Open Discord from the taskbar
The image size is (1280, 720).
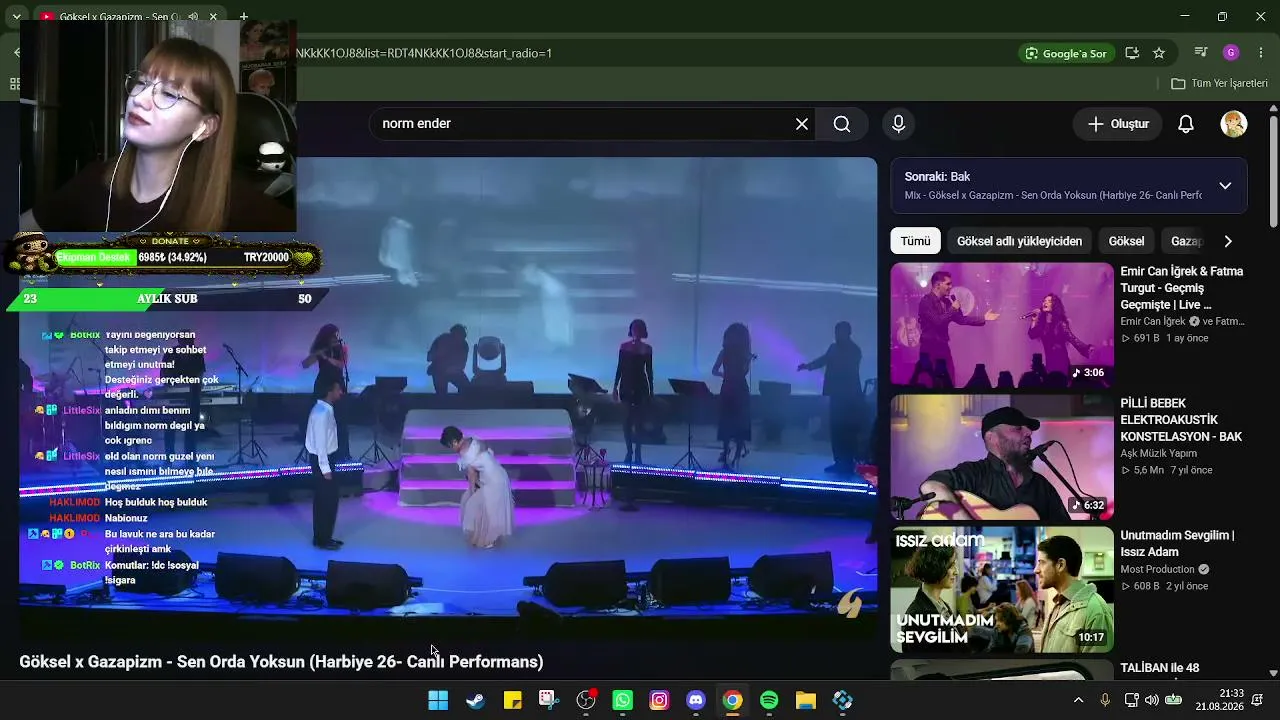click(696, 700)
